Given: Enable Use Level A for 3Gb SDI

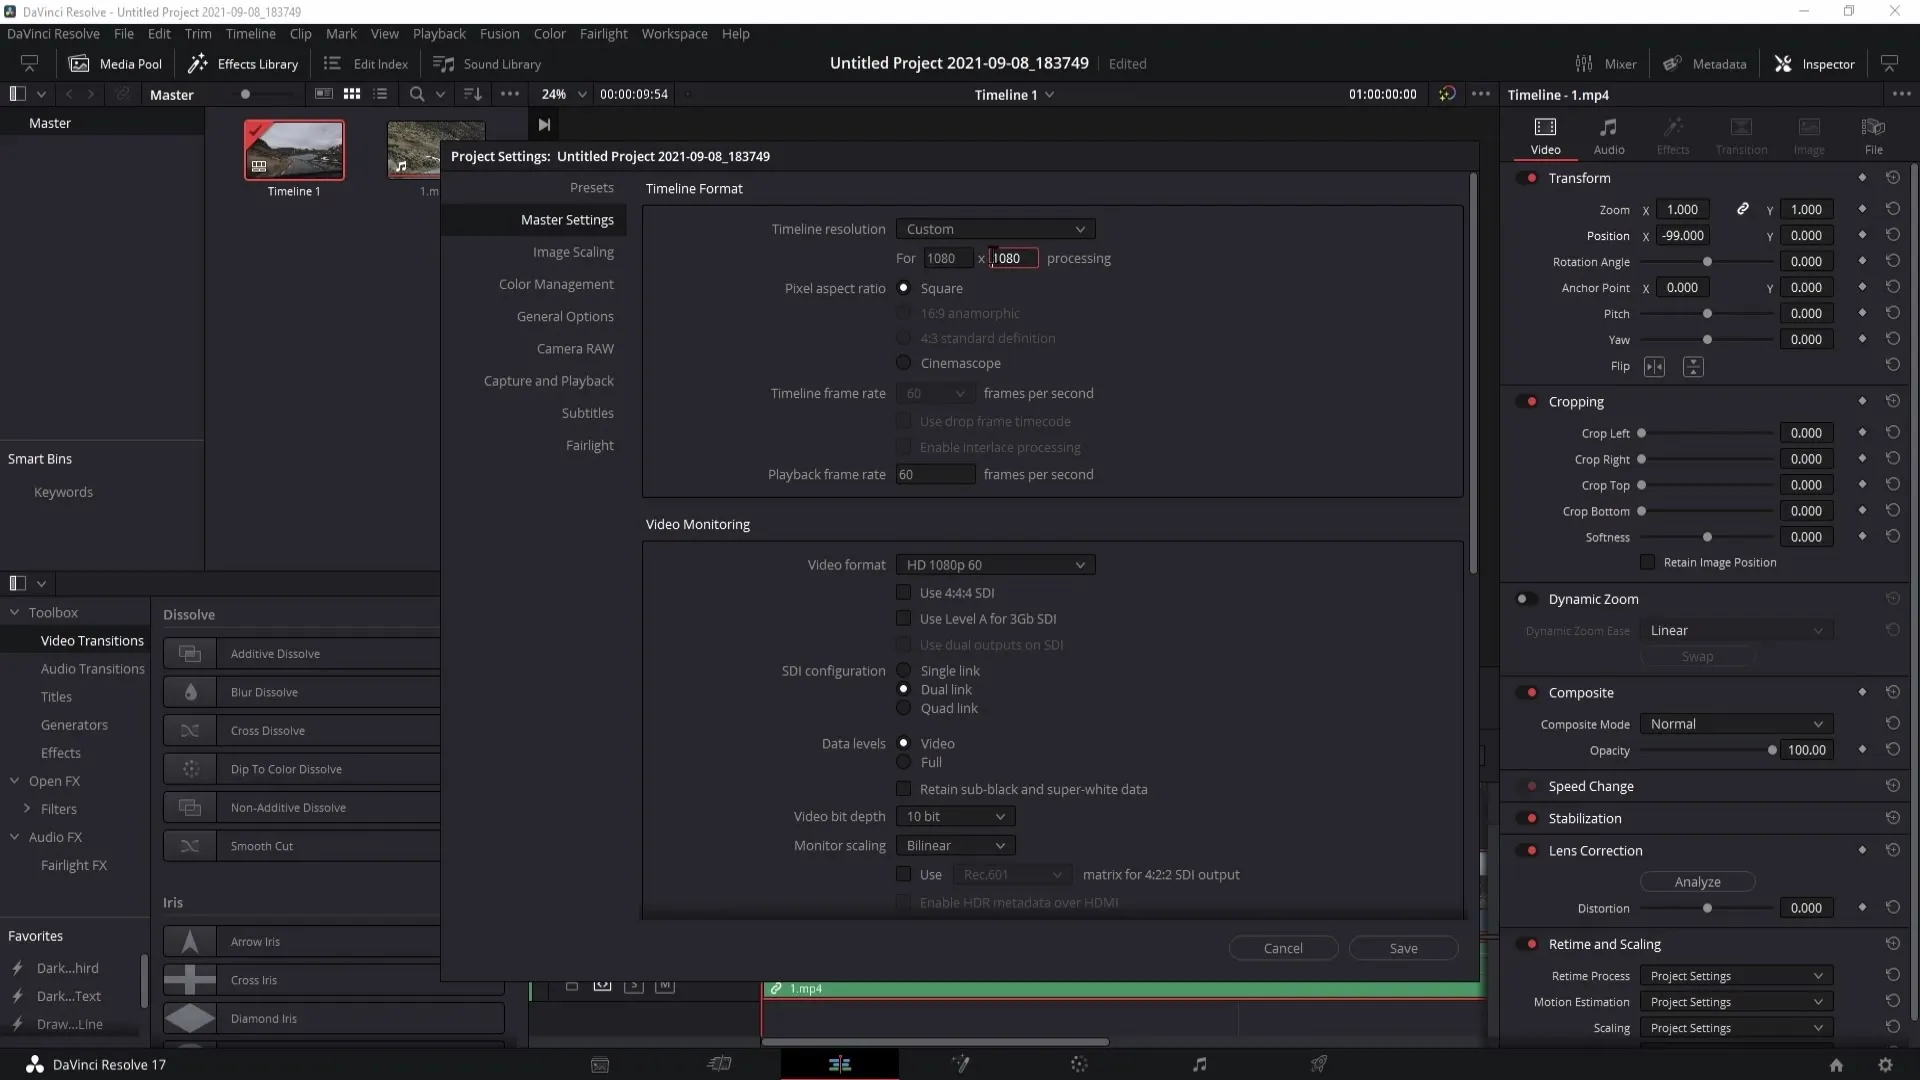Looking at the screenshot, I should [x=903, y=619].
